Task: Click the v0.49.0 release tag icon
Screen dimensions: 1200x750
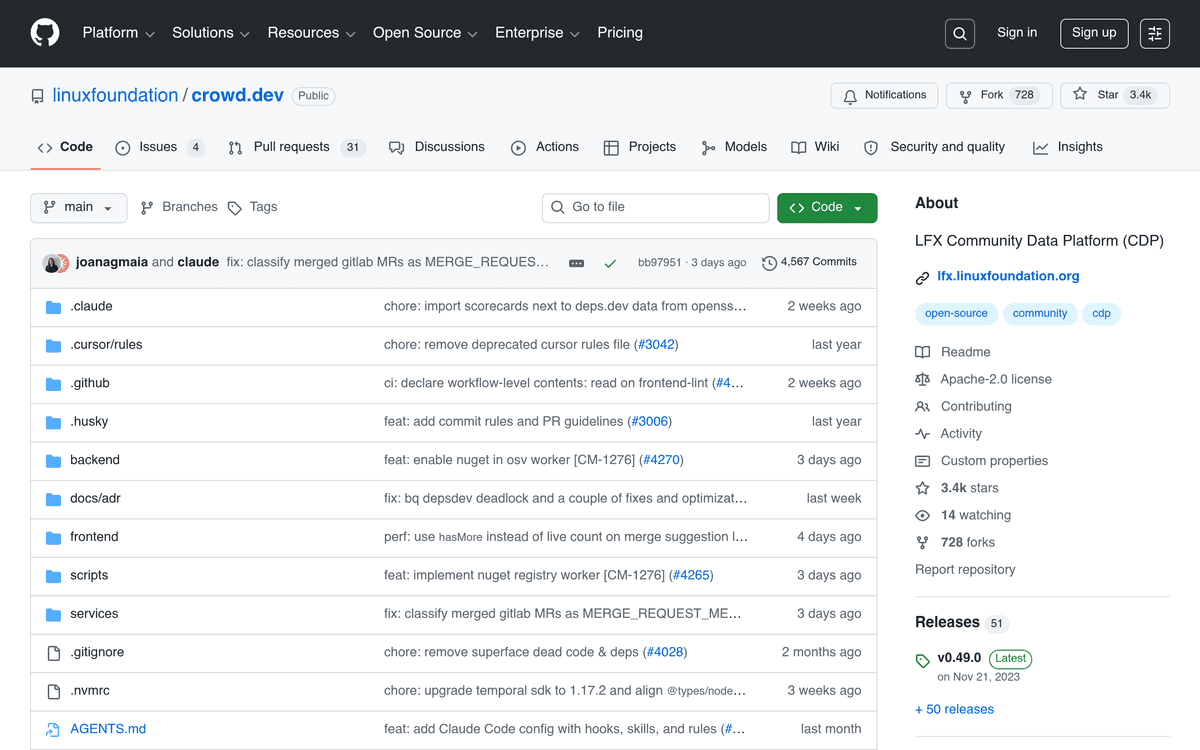Action: [922, 661]
